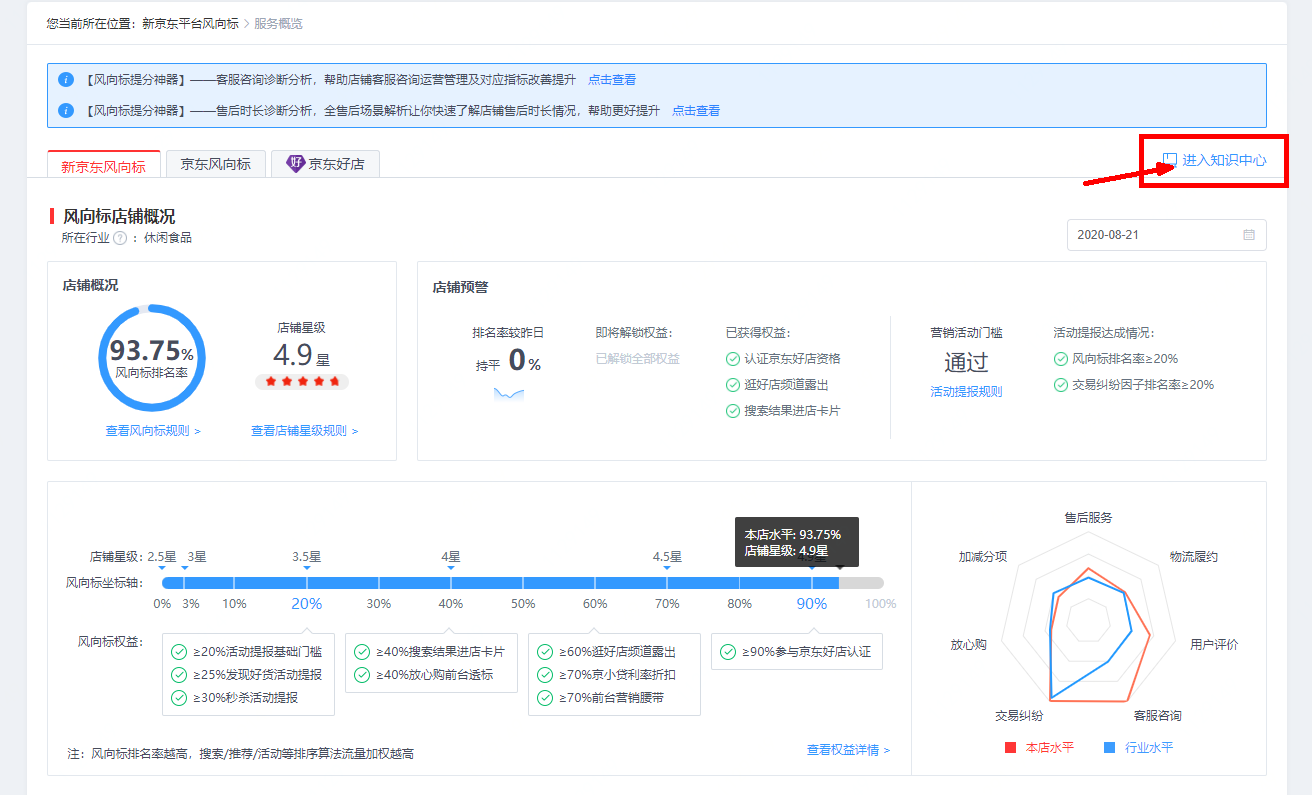Click the check icon for 认证京东好店资格

point(733,359)
